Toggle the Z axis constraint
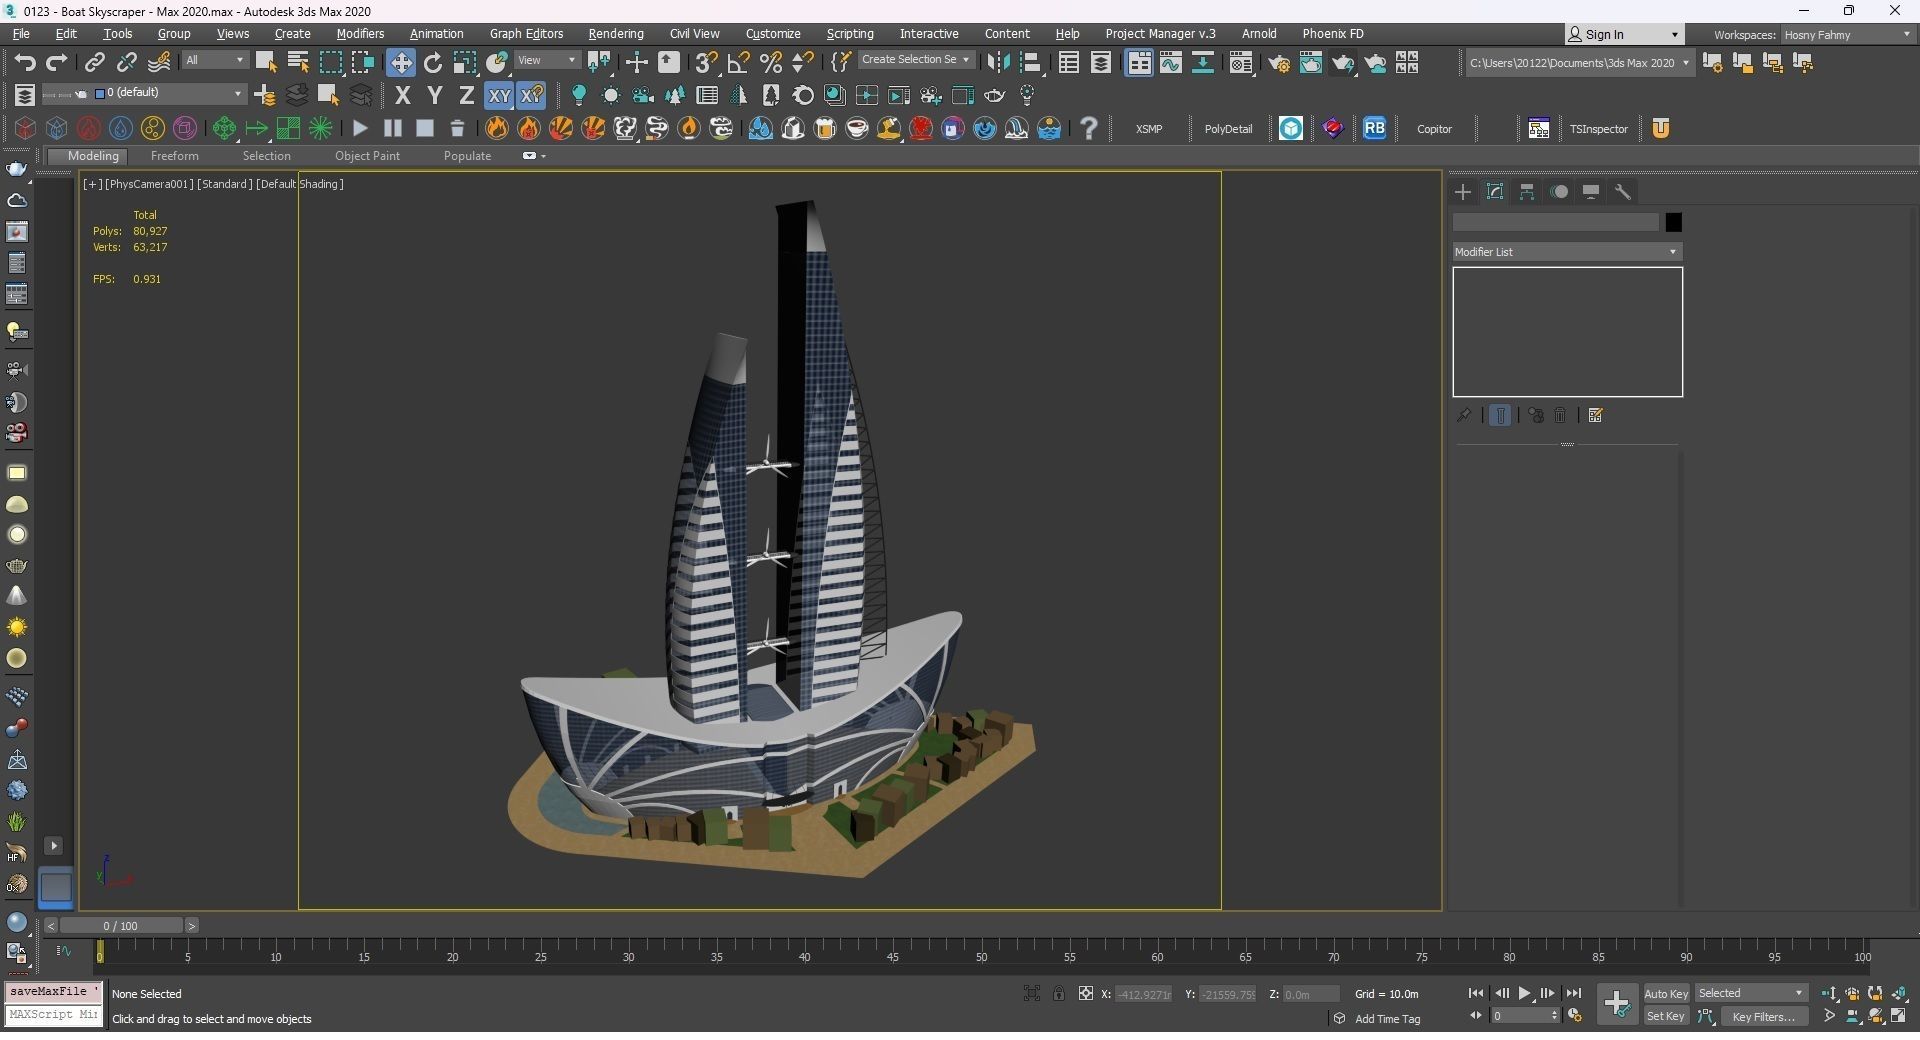1920x1040 pixels. [x=466, y=96]
